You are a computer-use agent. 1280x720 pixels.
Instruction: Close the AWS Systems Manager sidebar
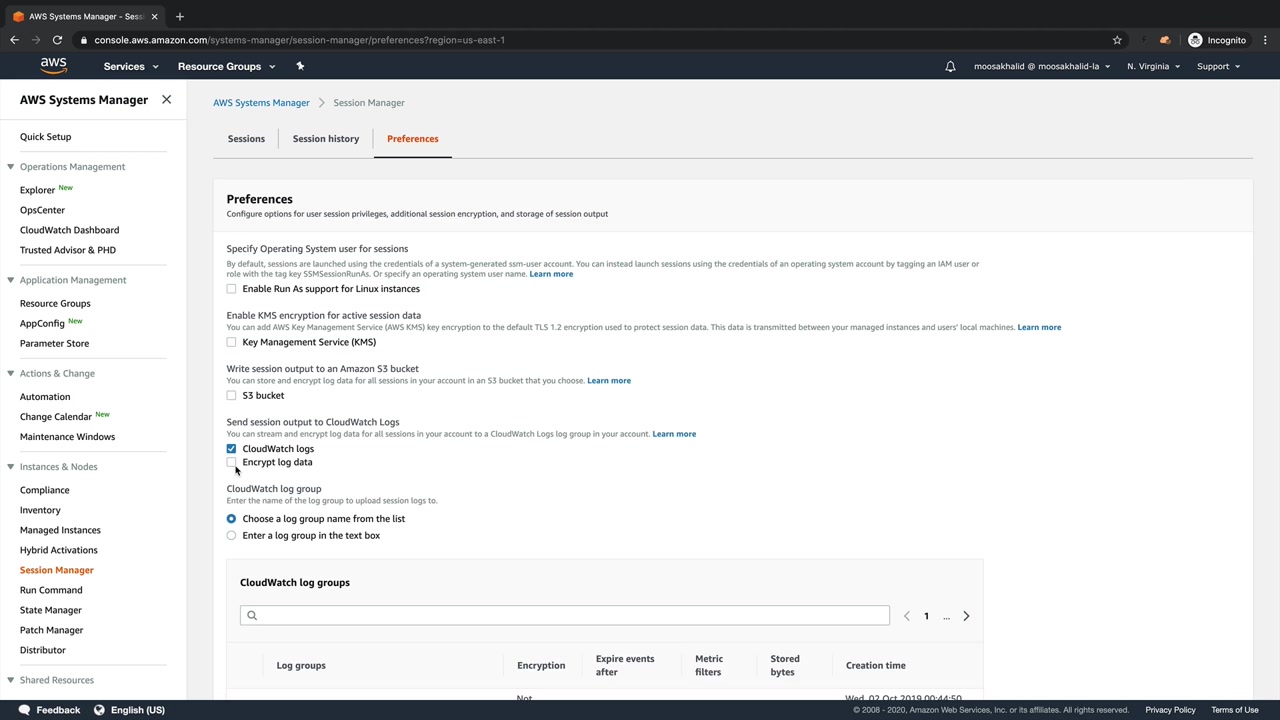coord(166,100)
